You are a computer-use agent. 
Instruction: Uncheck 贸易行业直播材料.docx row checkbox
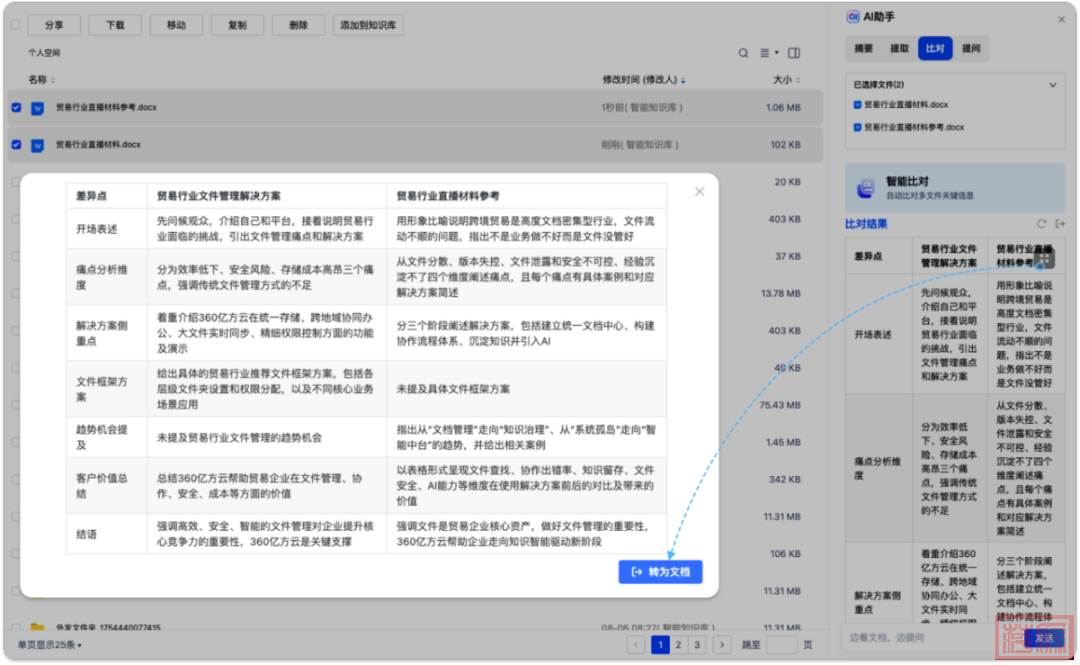coord(16,145)
